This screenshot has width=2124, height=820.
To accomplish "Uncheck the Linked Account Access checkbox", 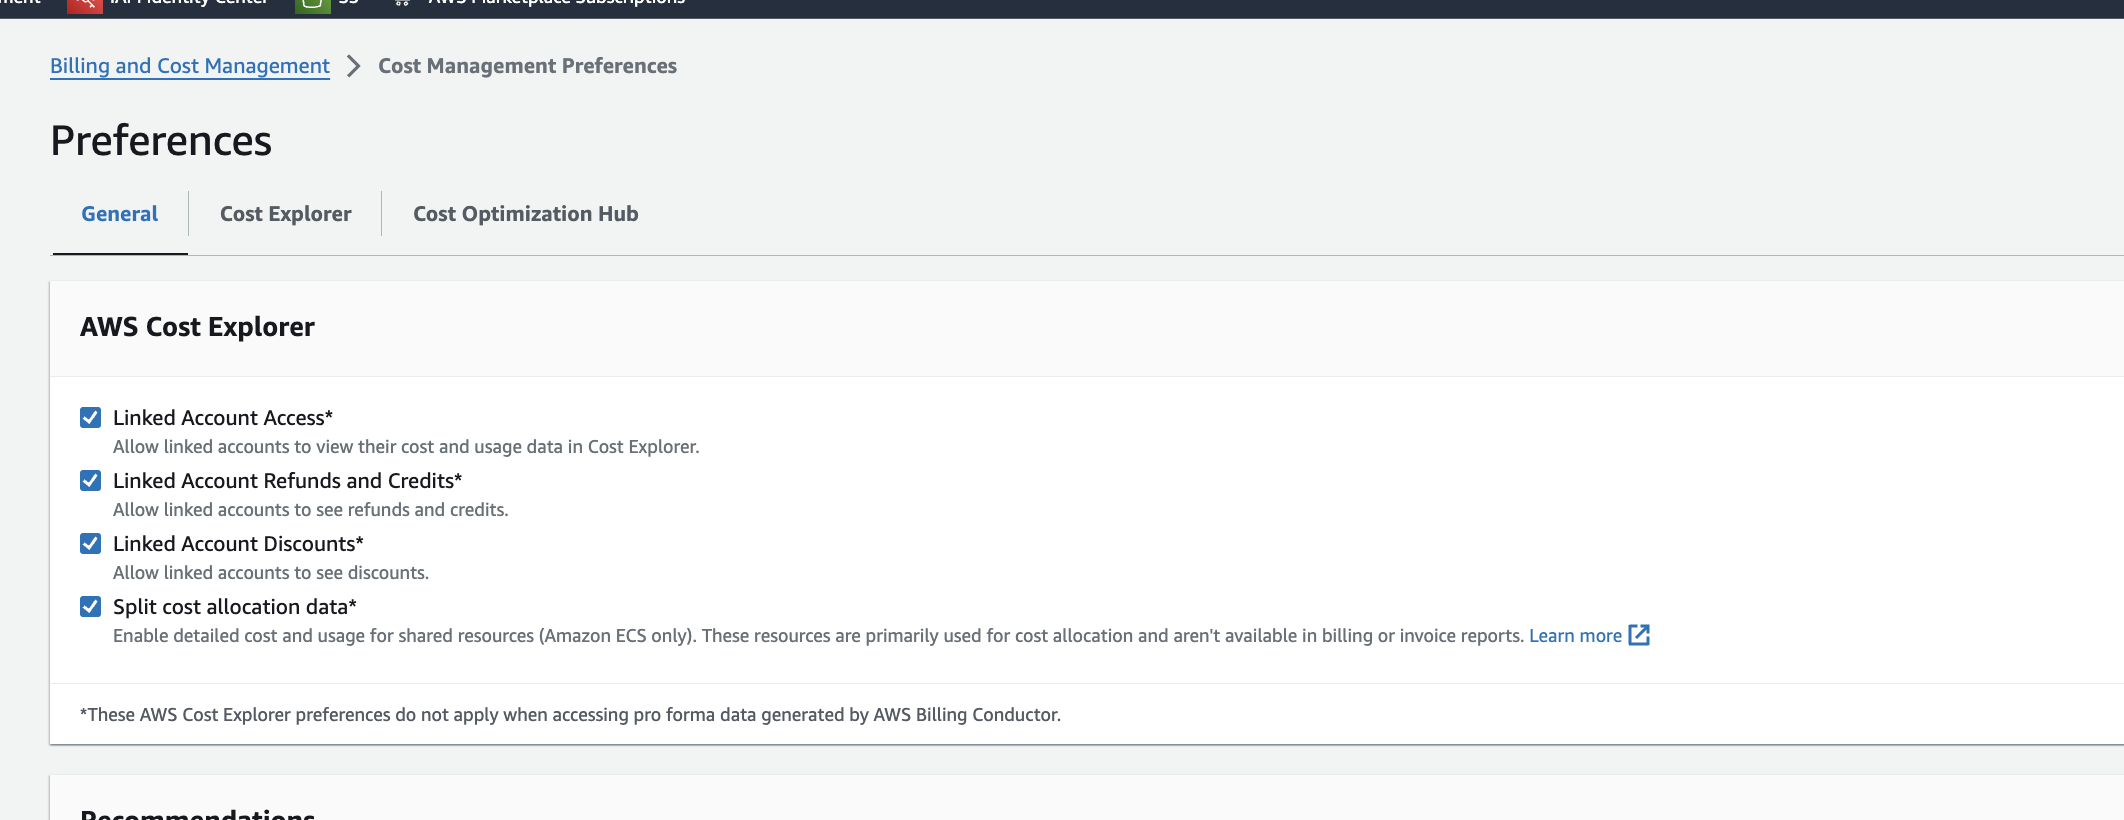I will [91, 418].
